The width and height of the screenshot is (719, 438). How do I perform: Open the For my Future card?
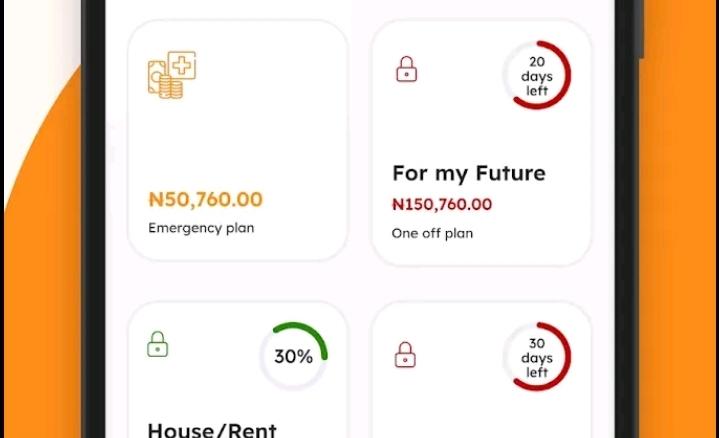pyautogui.click(x=481, y=143)
